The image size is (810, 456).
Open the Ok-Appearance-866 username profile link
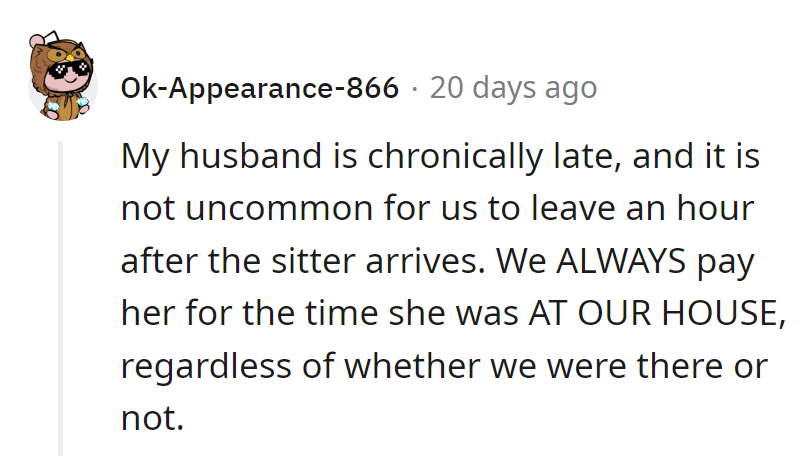point(259,89)
